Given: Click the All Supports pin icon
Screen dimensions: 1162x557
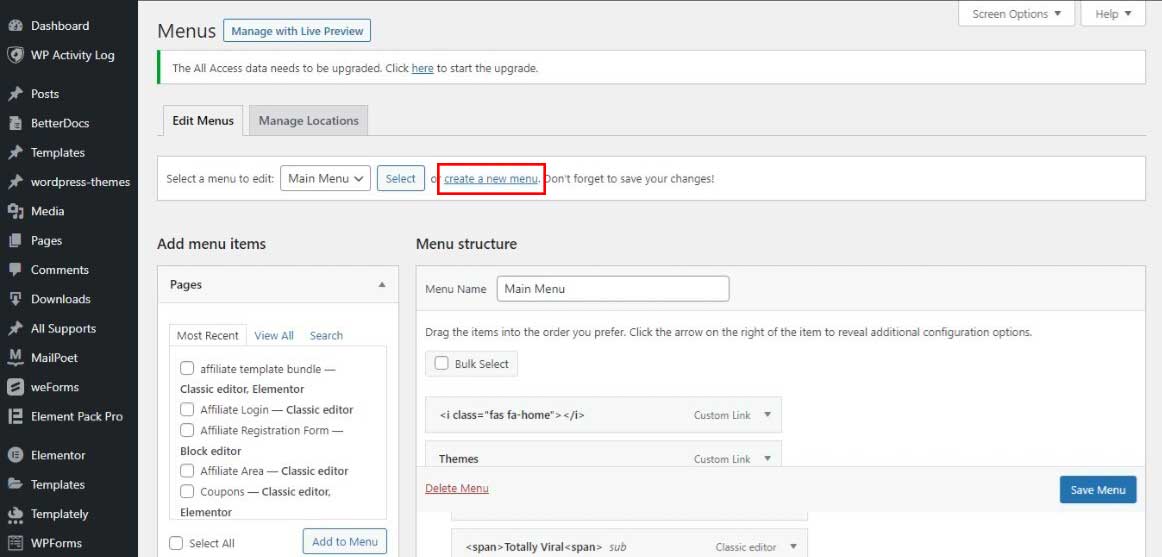Looking at the screenshot, I should 15,328.
